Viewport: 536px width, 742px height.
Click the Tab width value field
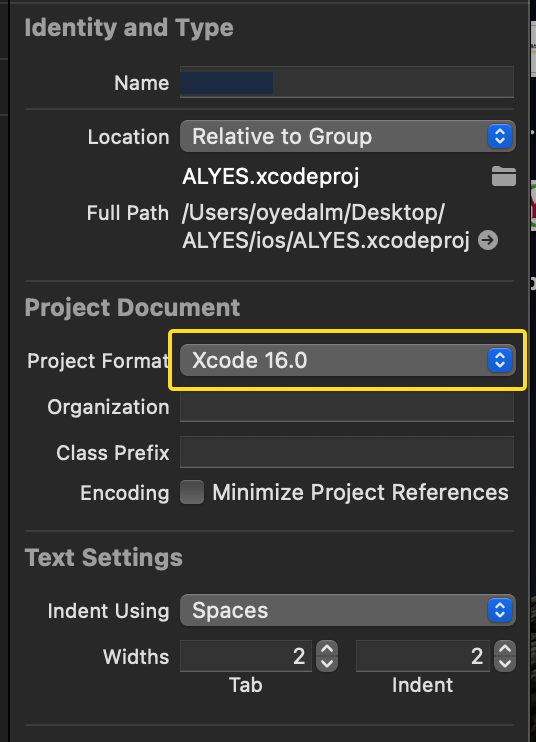click(246, 656)
